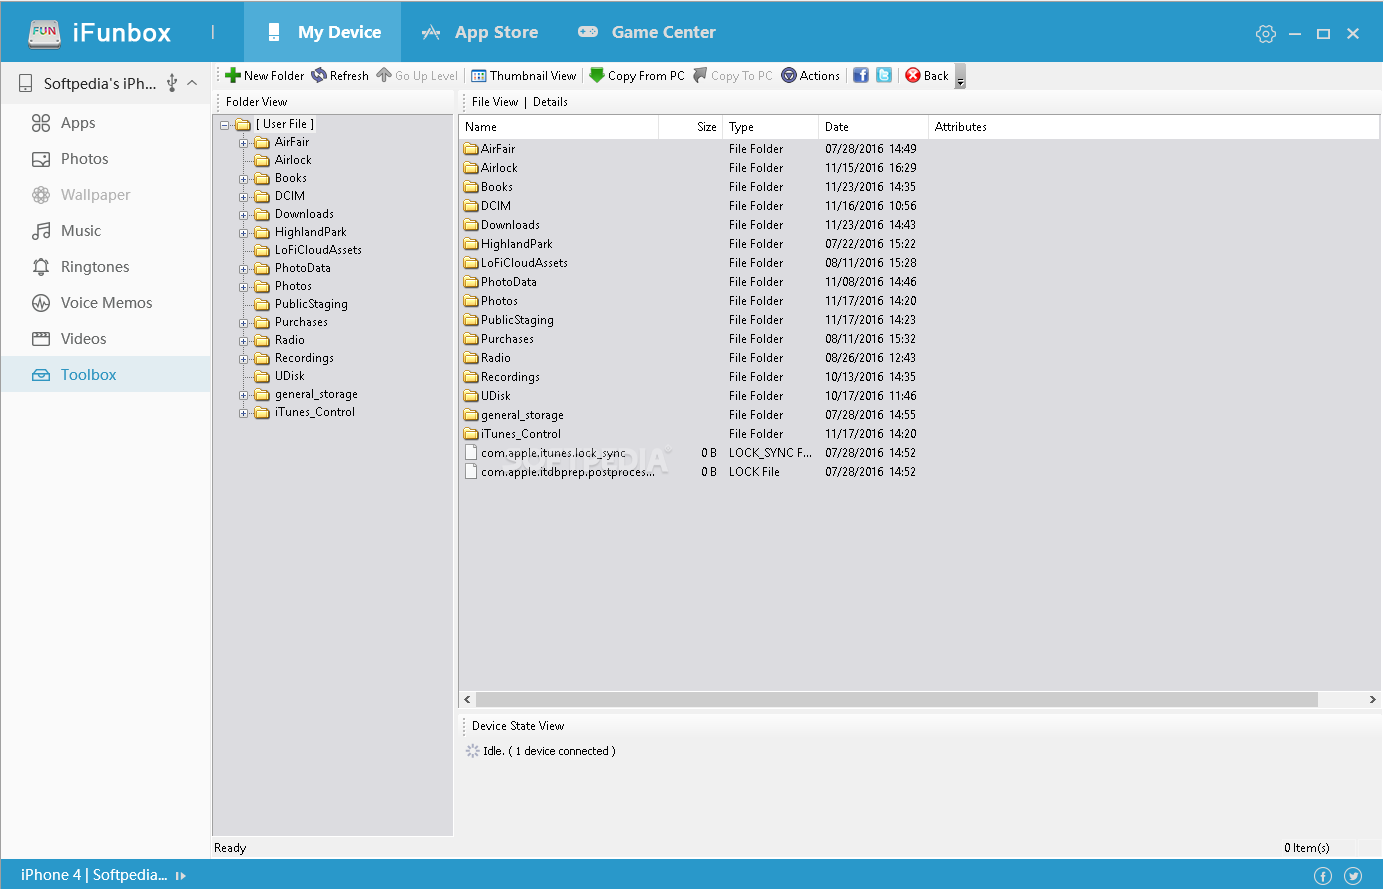1384x890 pixels.
Task: Select PublicStaging in the folder tree
Action: coord(311,304)
